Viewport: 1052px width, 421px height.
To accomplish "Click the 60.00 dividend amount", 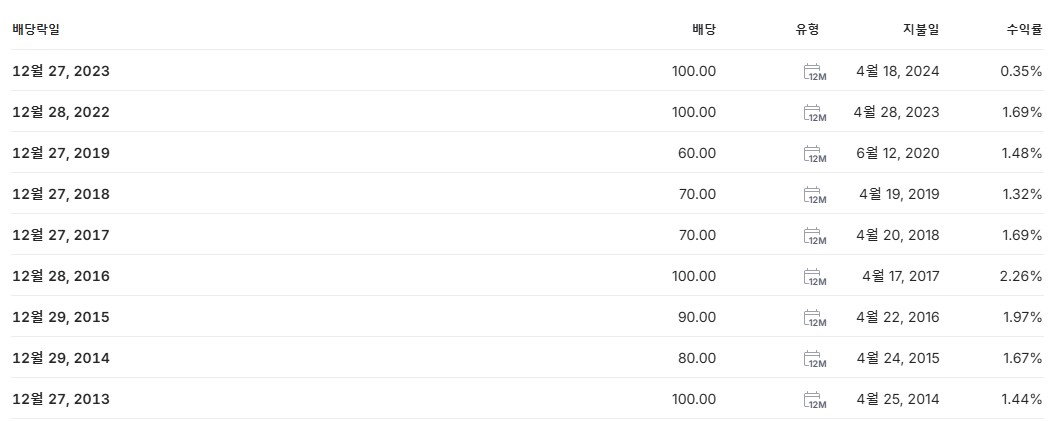I will (697, 153).
